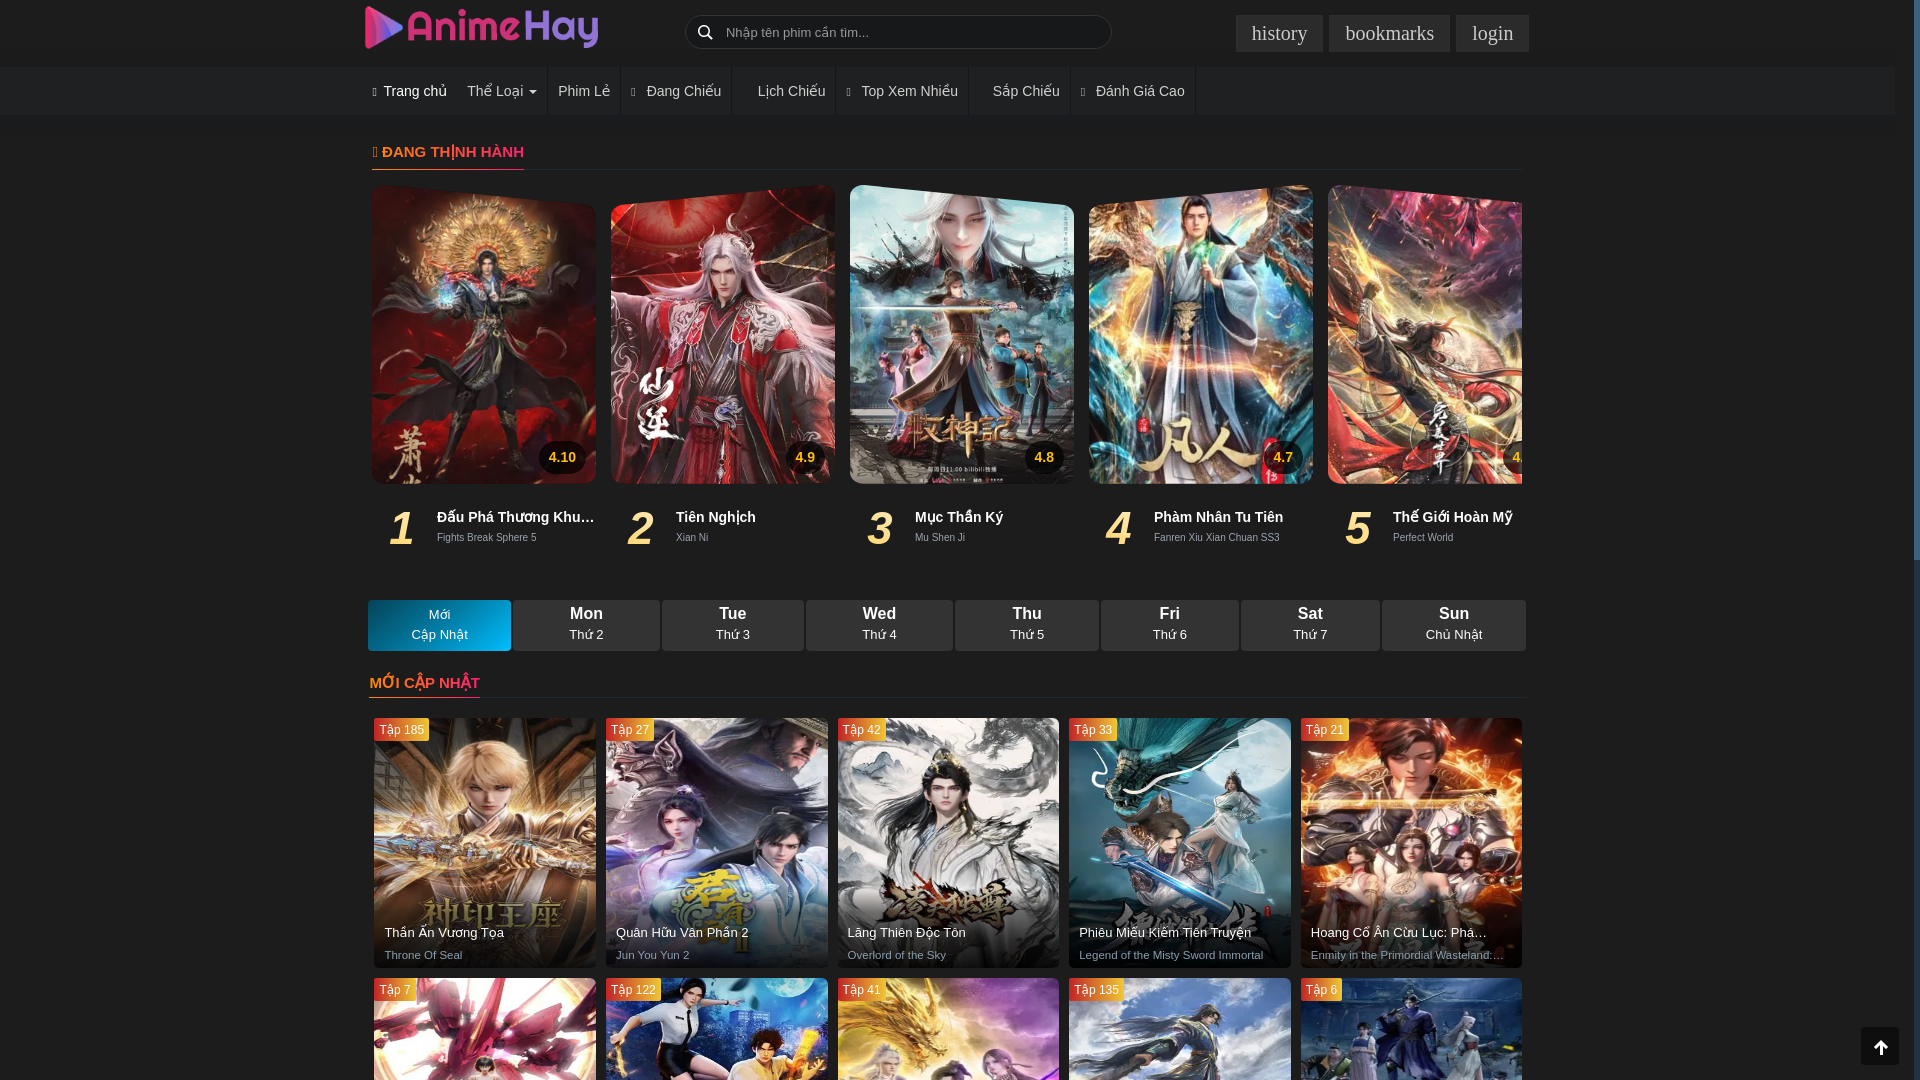Viewport: 1920px width, 1080px height.
Task: Open the Top Xem Nhiều menu
Action: click(902, 91)
